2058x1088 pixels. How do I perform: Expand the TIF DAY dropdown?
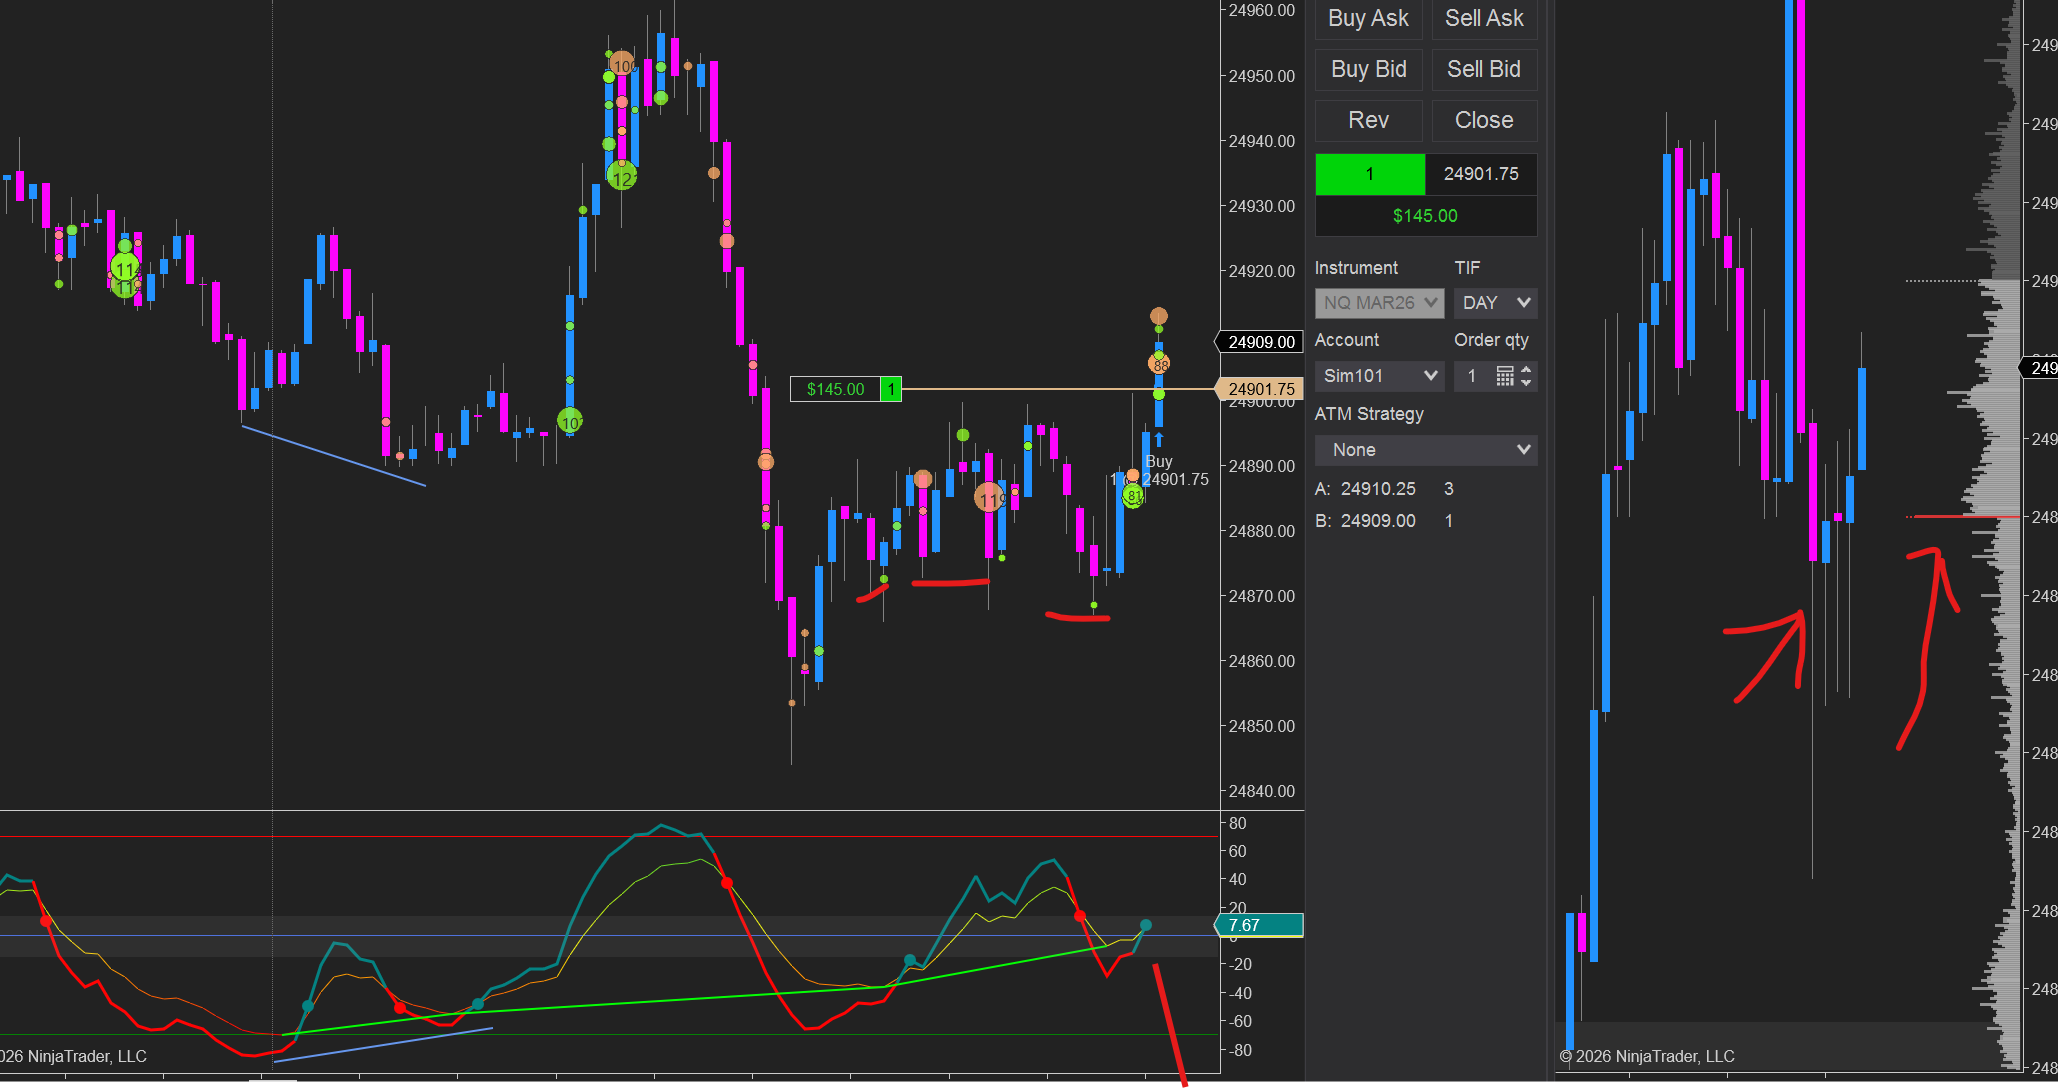coord(1495,303)
